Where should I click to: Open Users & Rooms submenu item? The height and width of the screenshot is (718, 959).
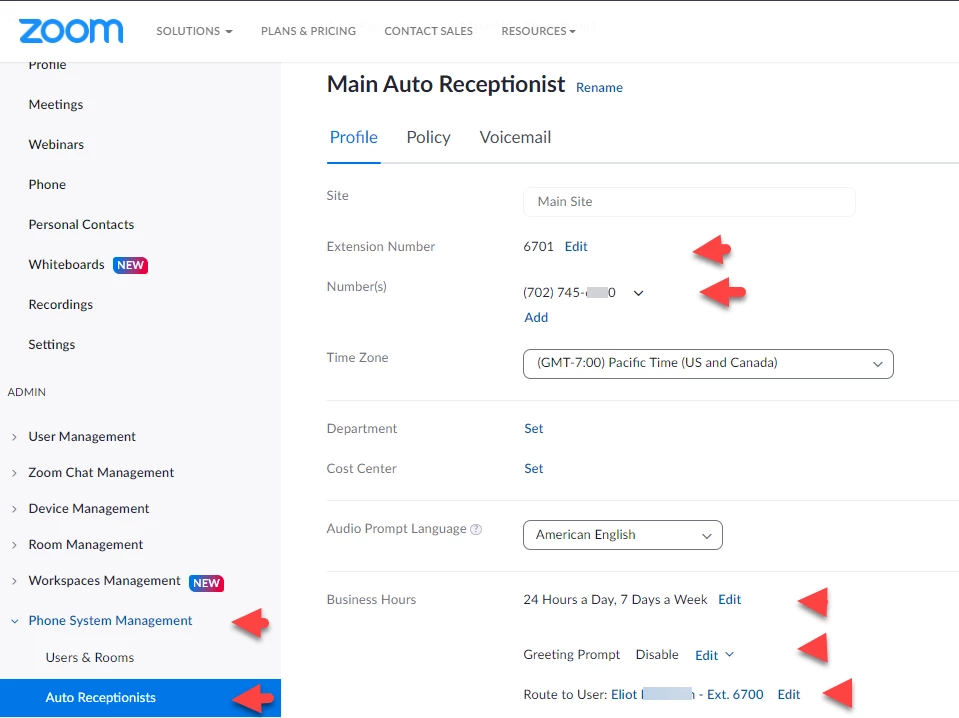90,657
